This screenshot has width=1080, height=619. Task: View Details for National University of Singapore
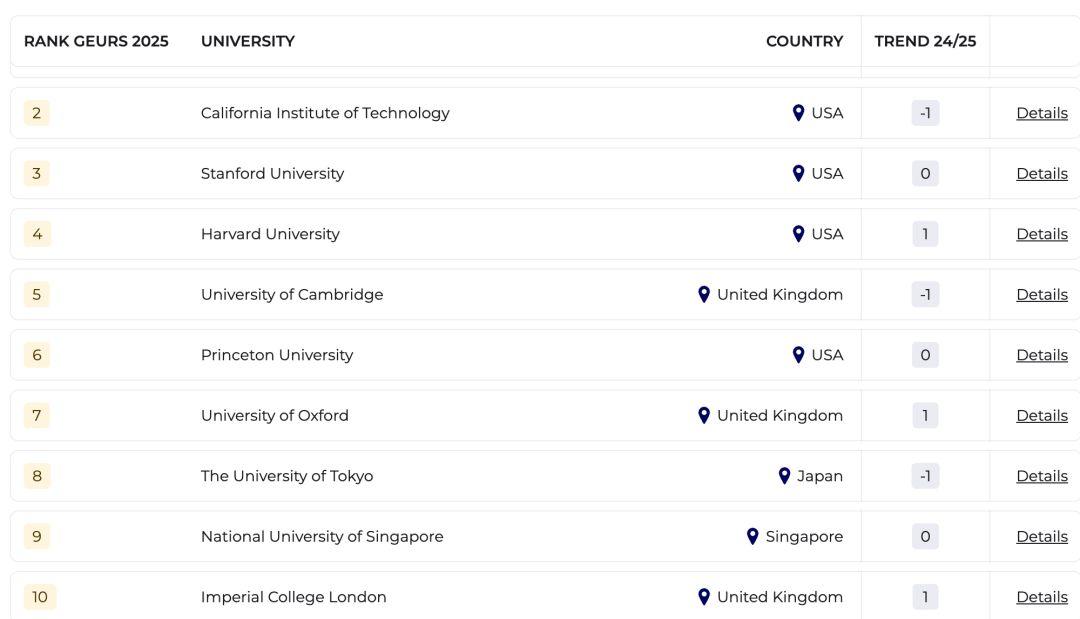[x=1041, y=536]
